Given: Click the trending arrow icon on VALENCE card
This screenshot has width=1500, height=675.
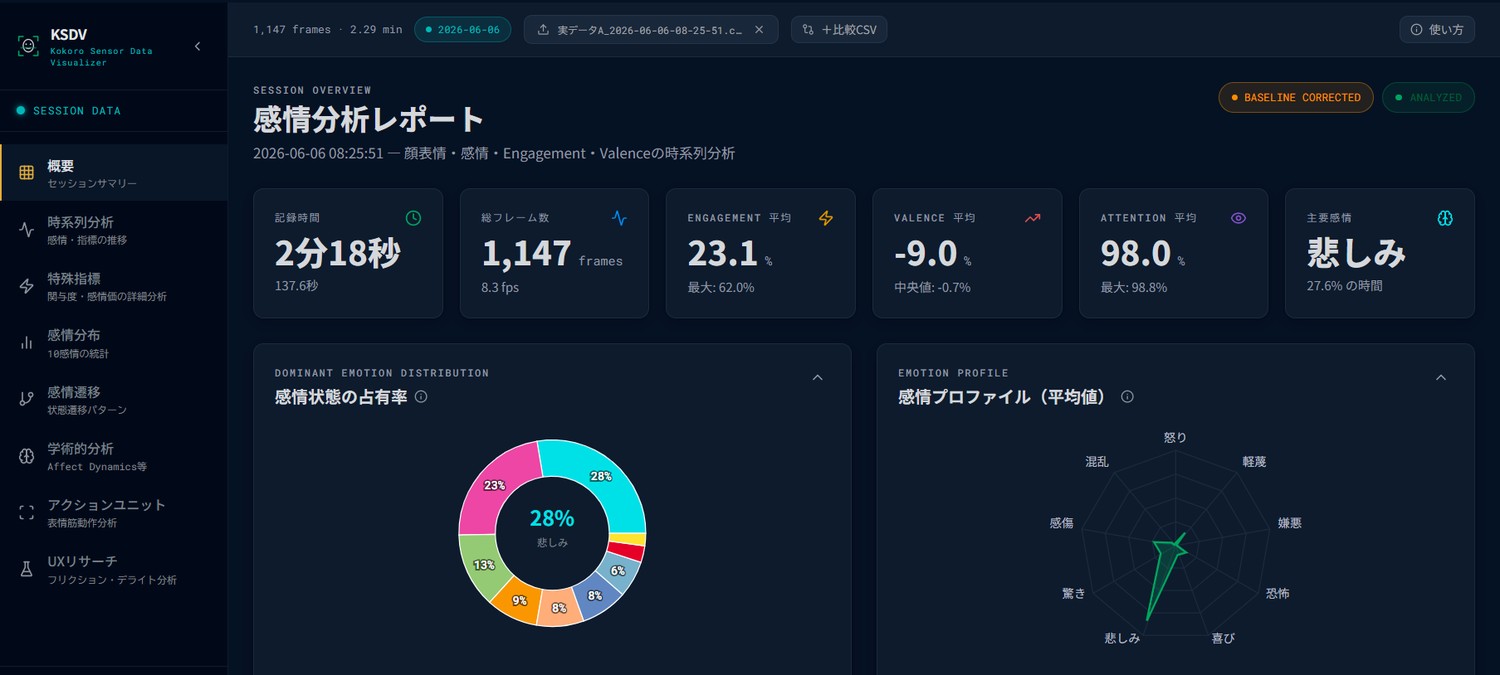Looking at the screenshot, I should (1032, 217).
